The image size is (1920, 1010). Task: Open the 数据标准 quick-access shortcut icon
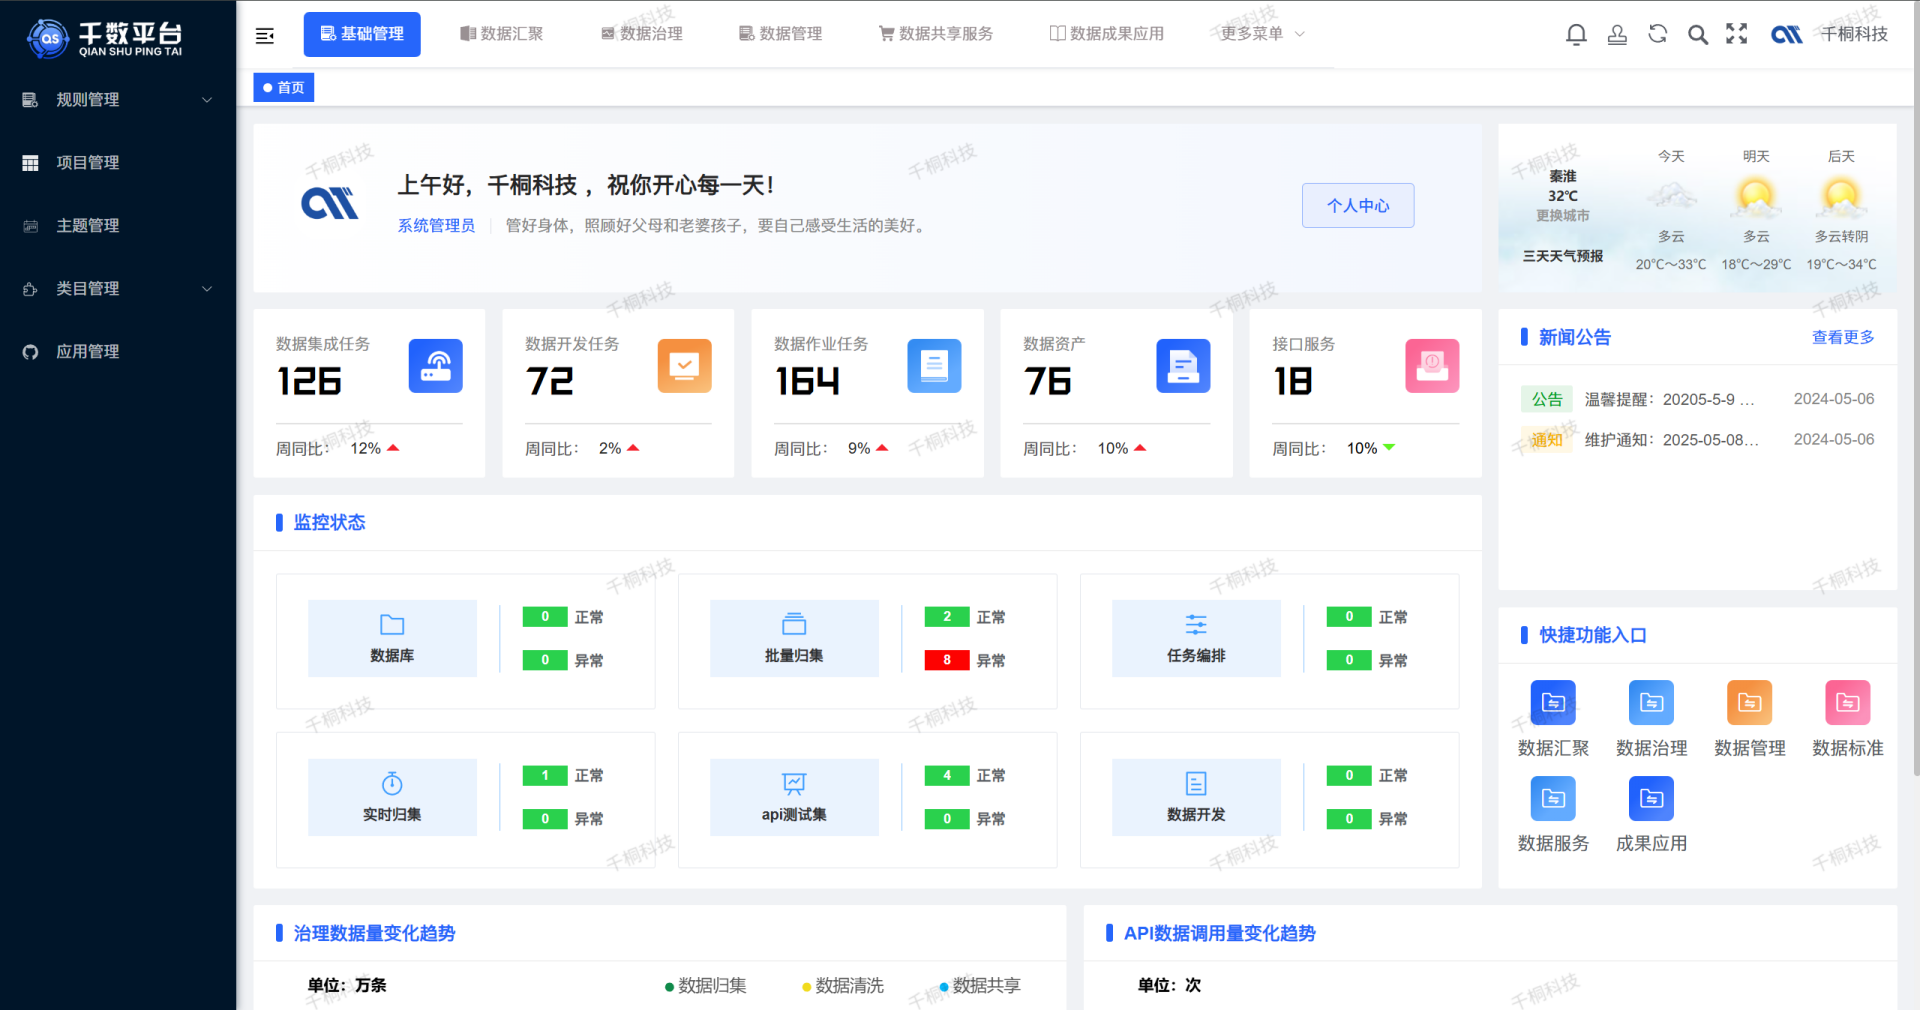[x=1847, y=703]
